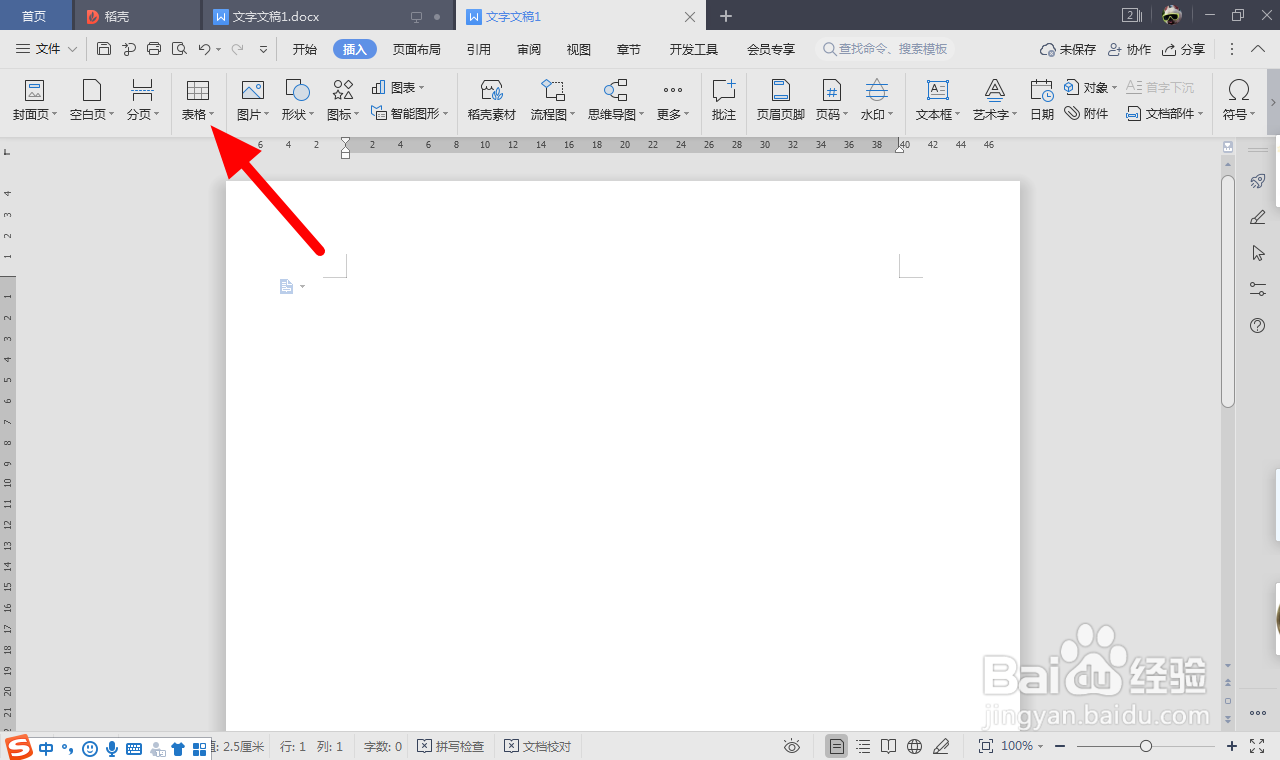
Task: Open the 100% zoom level dropdown
Action: tap(1022, 746)
